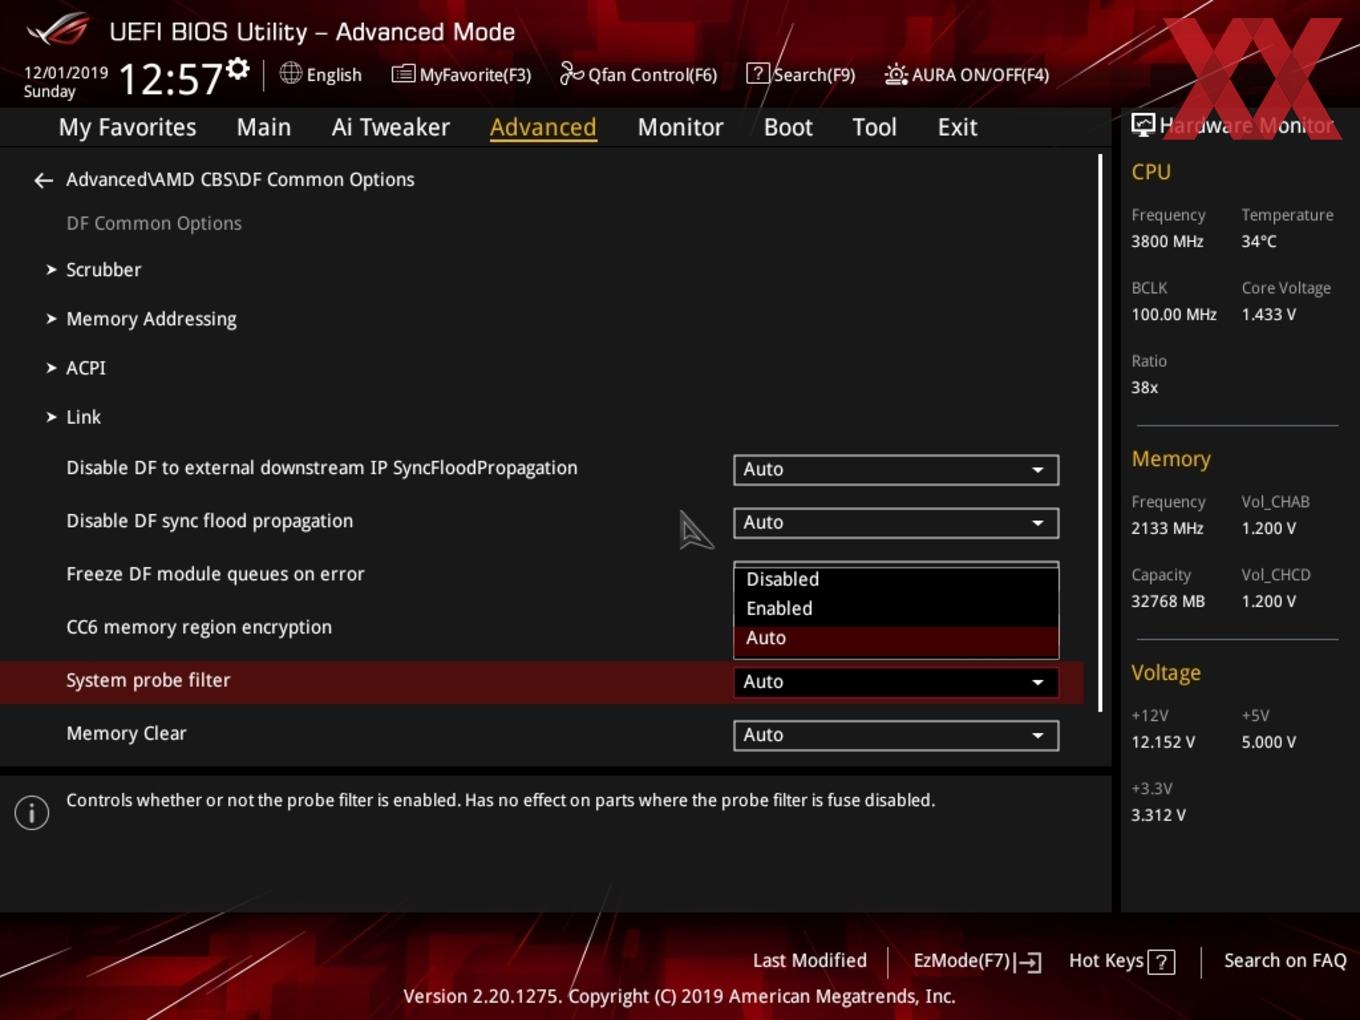Open the external downstream IP SyncFloodPropagation dropdown
The image size is (1360, 1020).
tap(896, 470)
